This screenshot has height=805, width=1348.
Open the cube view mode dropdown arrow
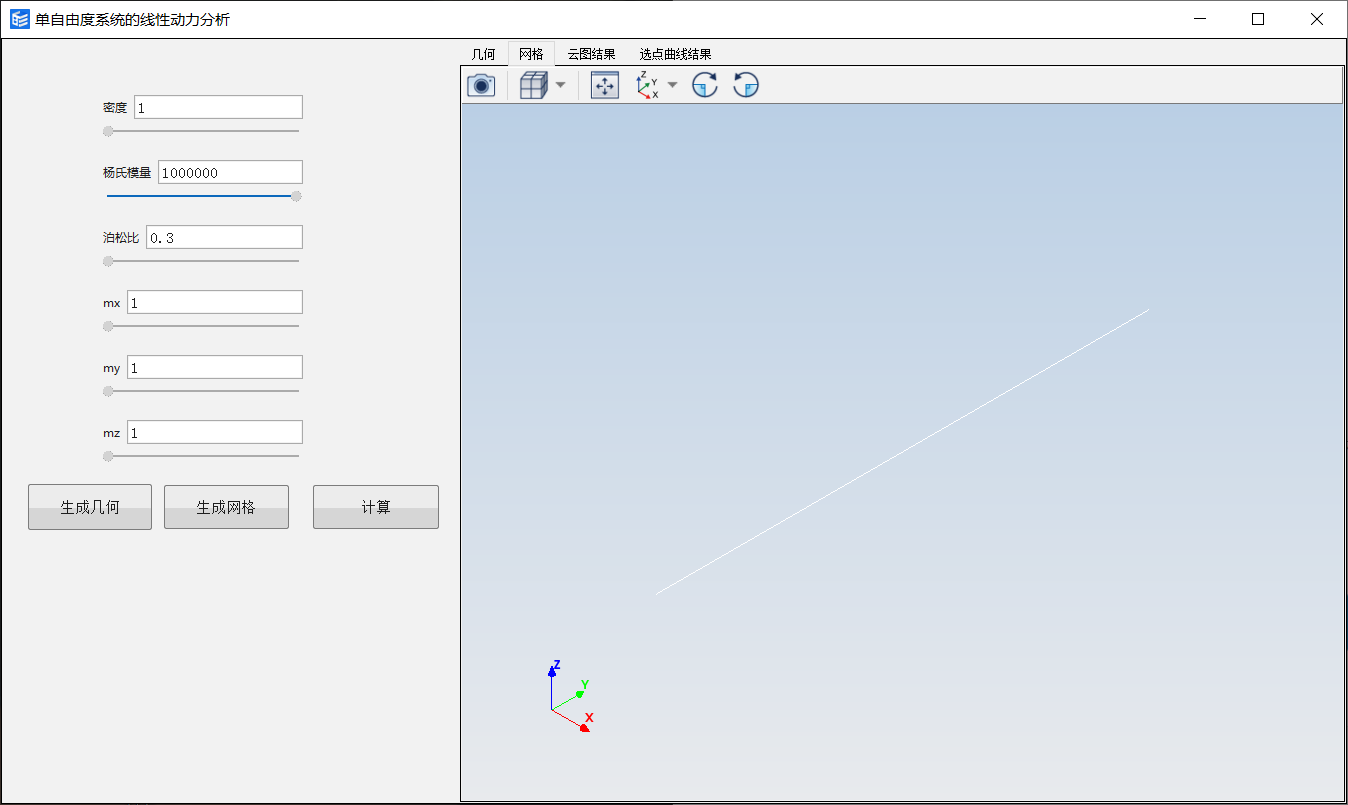tap(560, 86)
